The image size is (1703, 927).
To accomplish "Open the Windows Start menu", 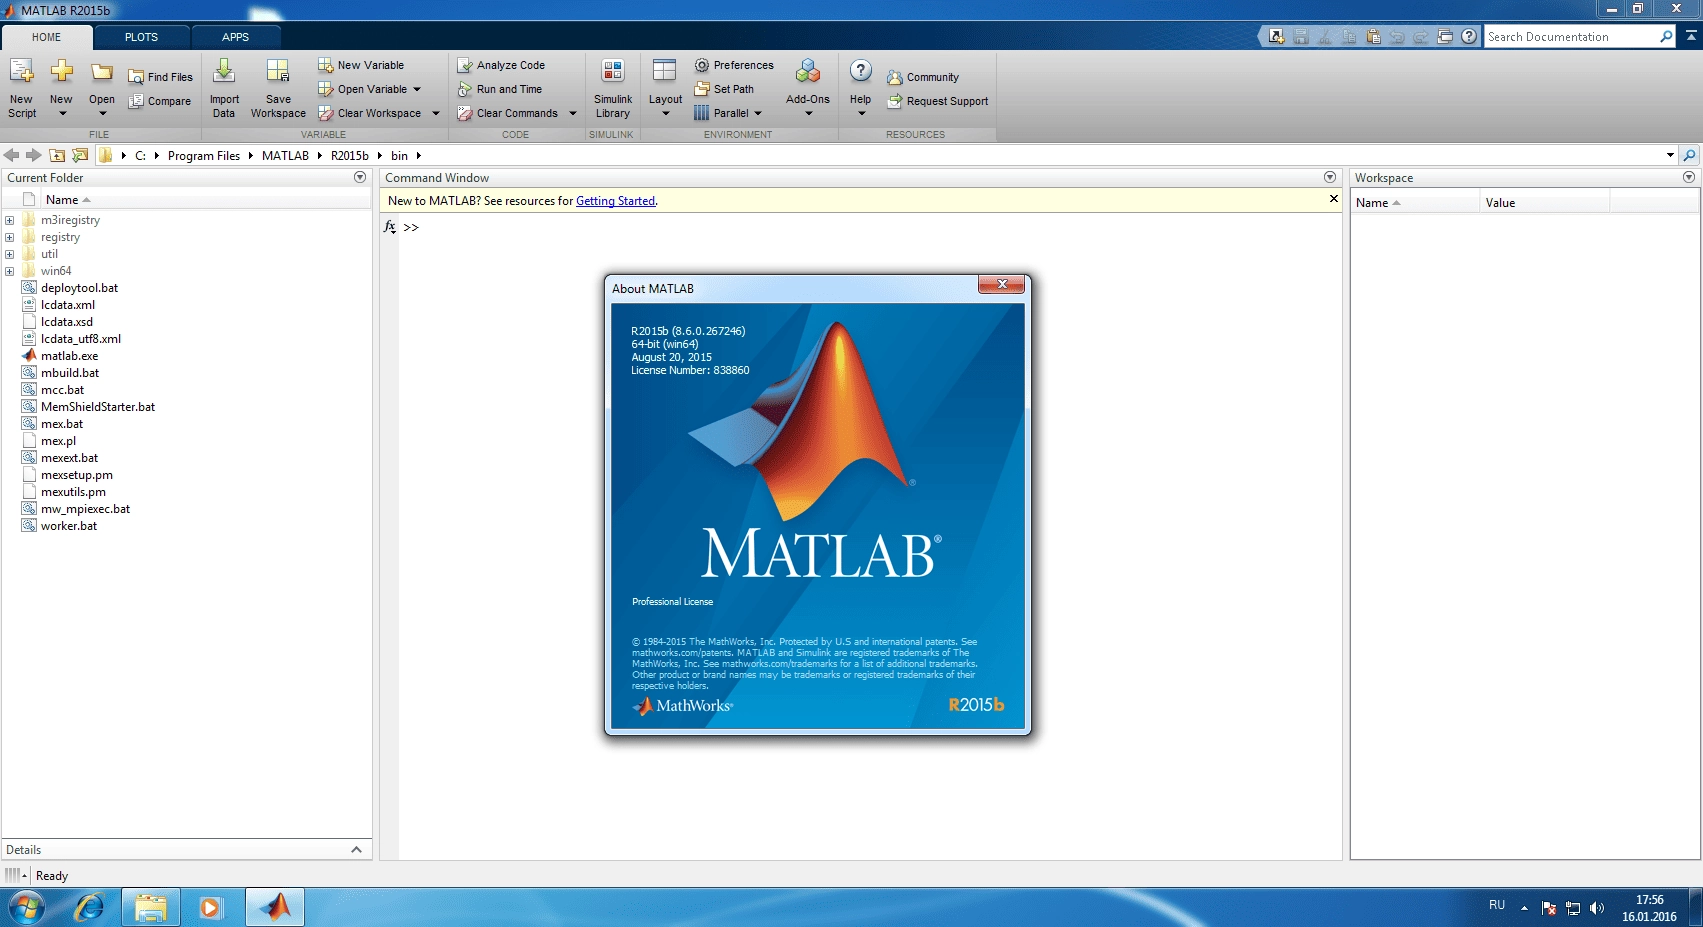I will (x=26, y=908).
